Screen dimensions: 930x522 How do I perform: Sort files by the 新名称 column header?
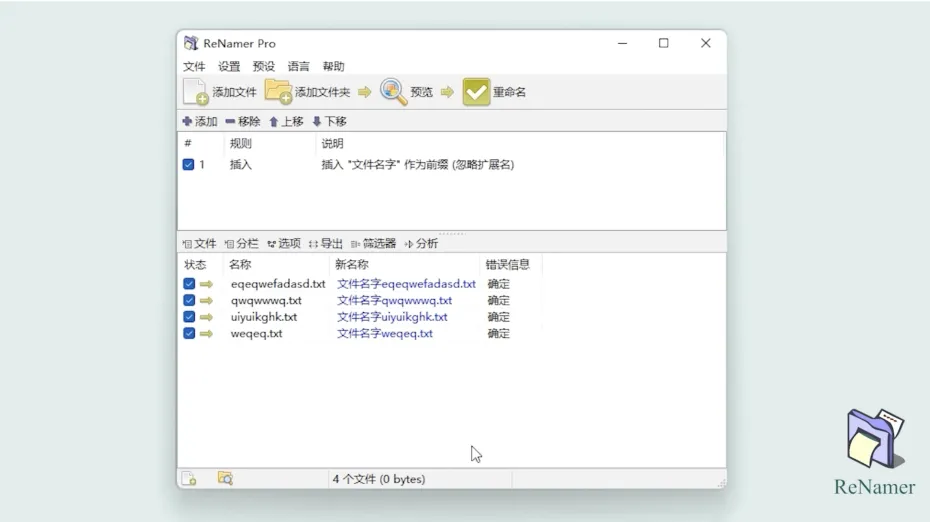pyautogui.click(x=352, y=265)
